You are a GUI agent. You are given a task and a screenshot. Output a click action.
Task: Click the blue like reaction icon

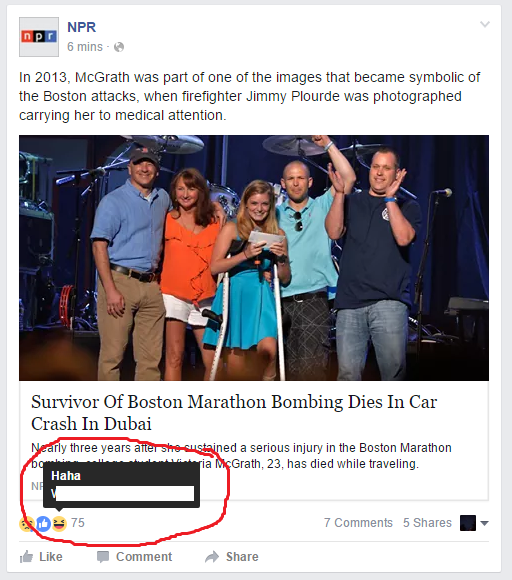[x=43, y=523]
